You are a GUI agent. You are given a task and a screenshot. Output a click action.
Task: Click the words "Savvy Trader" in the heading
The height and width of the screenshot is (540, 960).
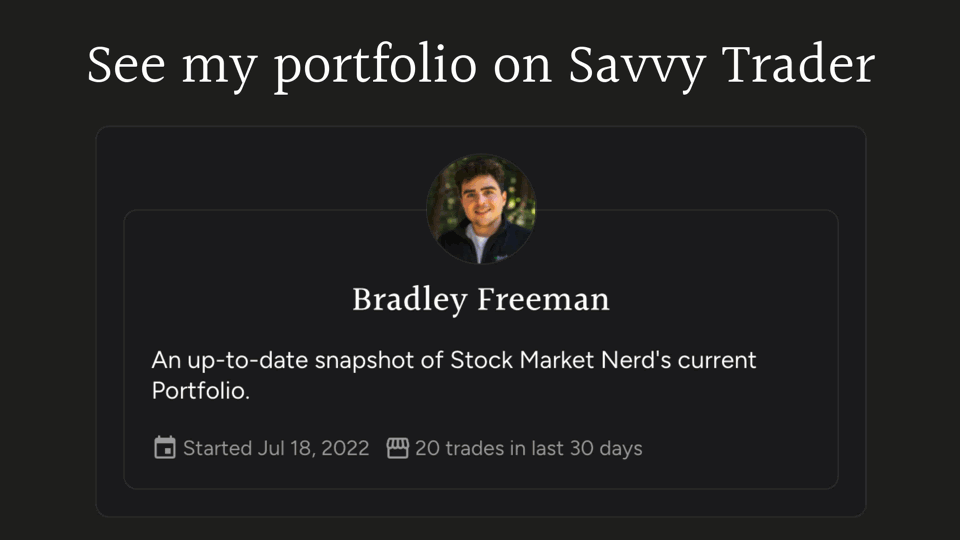coord(721,65)
